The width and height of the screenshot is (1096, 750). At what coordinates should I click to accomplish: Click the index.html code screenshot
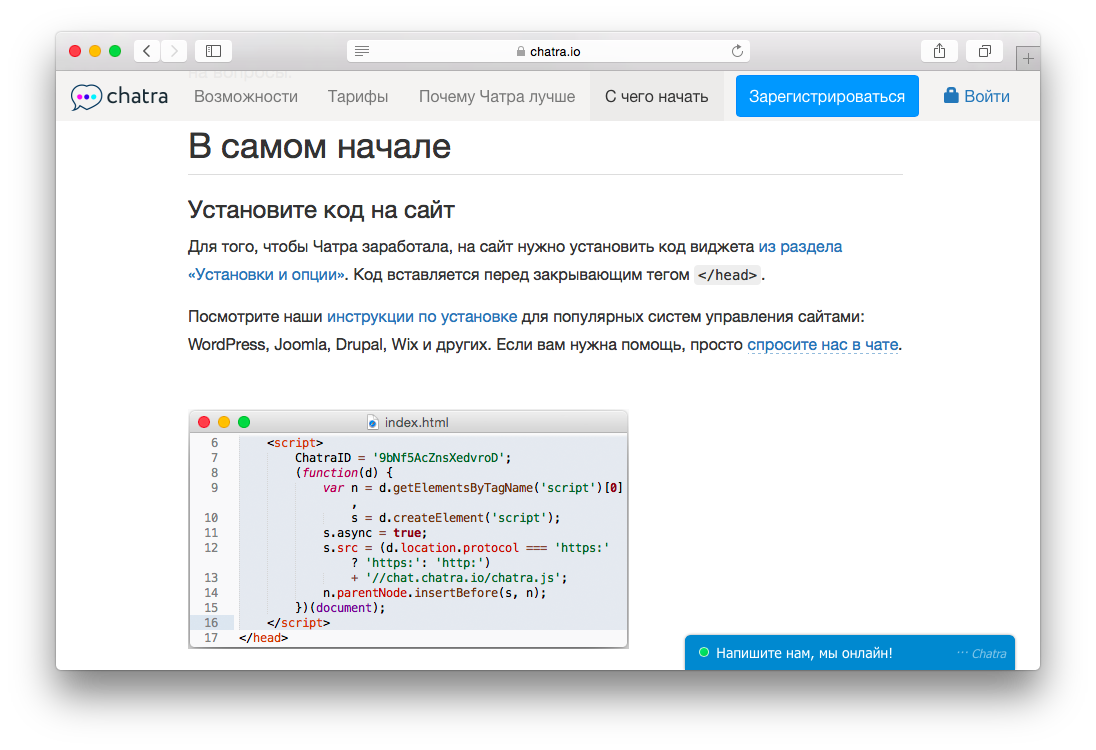[408, 529]
